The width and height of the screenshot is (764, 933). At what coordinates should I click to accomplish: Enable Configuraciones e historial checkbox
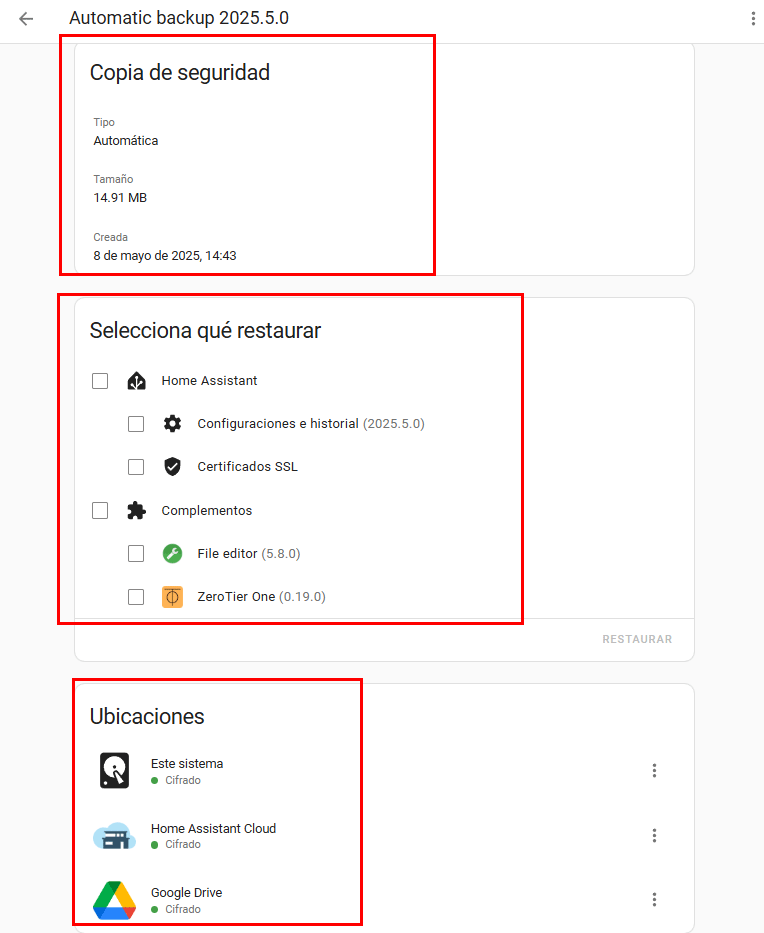(136, 424)
